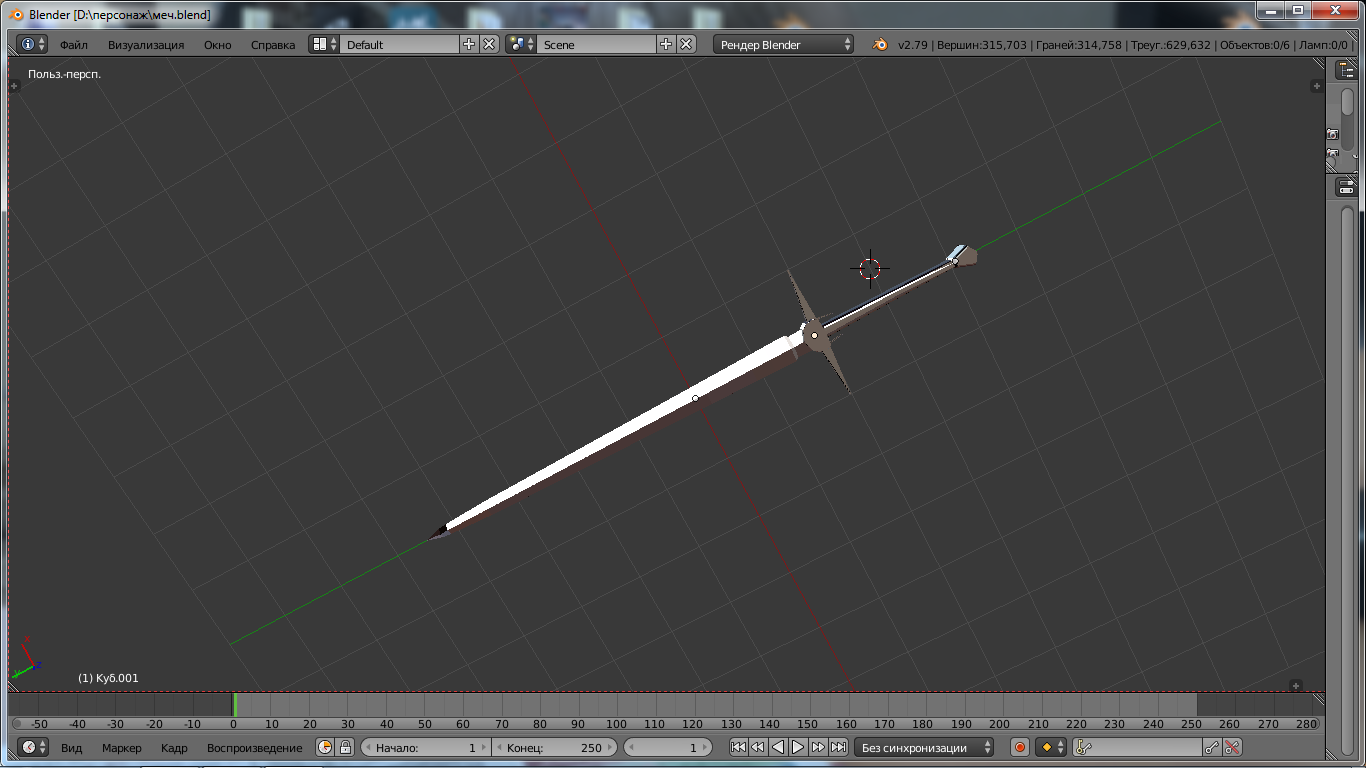
Task: Click the Конец end frame field
Action: pyautogui.click(x=554, y=747)
